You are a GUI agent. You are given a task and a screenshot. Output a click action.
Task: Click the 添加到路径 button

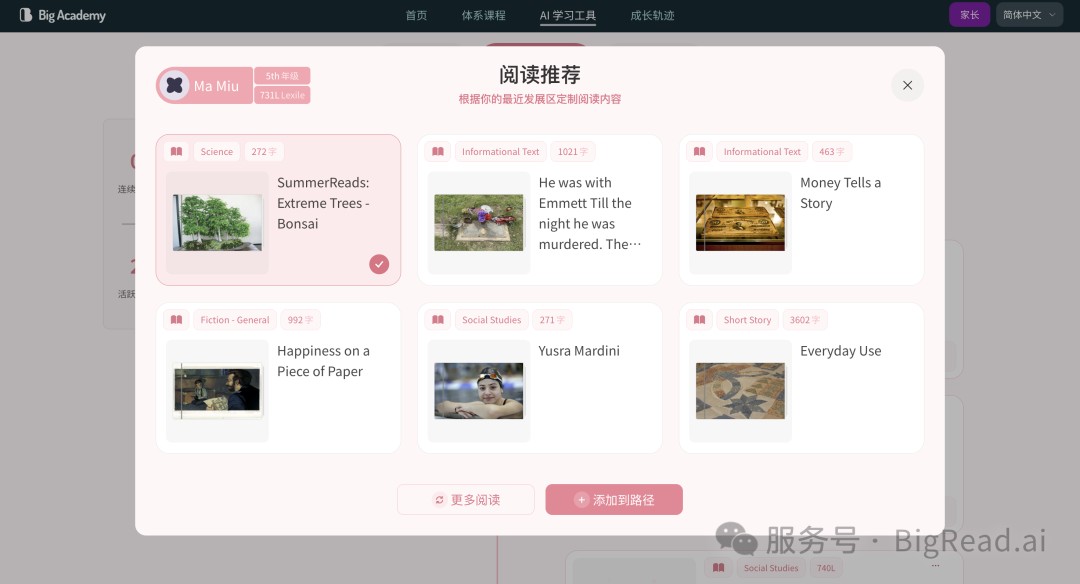[x=614, y=500]
